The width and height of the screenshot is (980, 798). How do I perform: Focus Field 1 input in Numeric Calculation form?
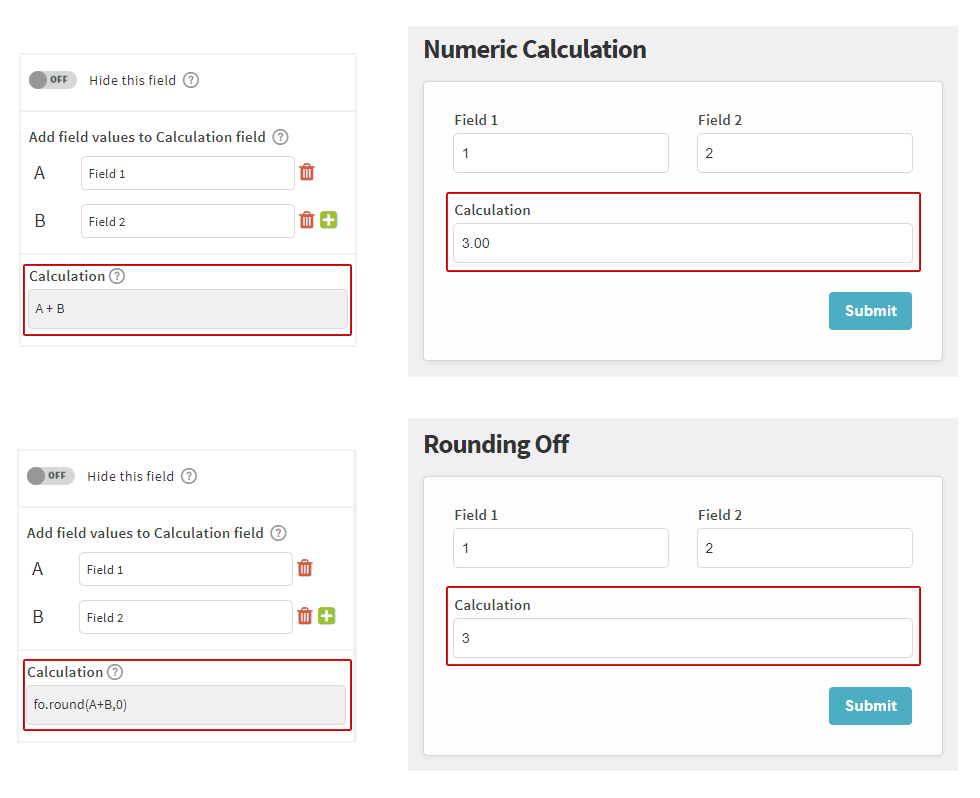[x=561, y=153]
